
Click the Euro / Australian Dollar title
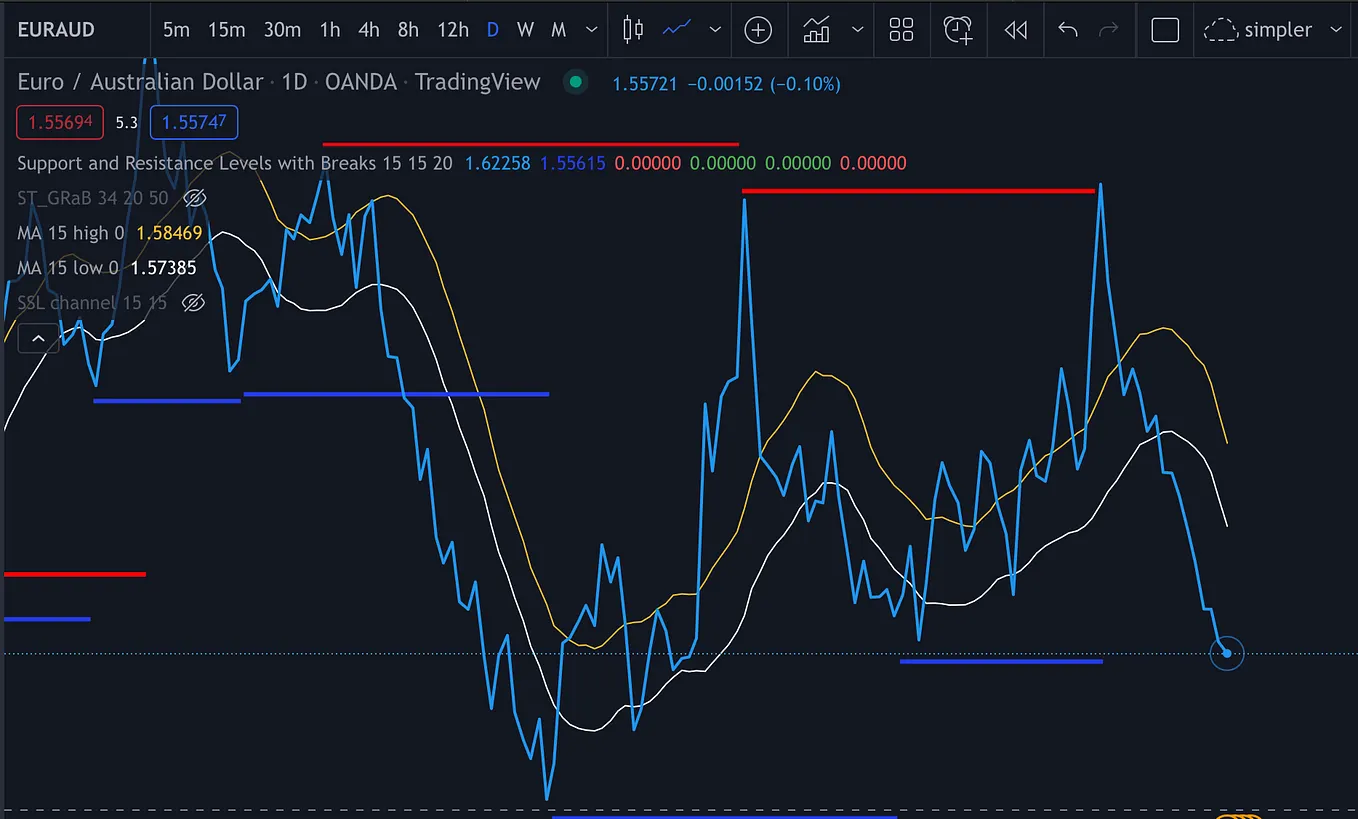[x=141, y=82]
